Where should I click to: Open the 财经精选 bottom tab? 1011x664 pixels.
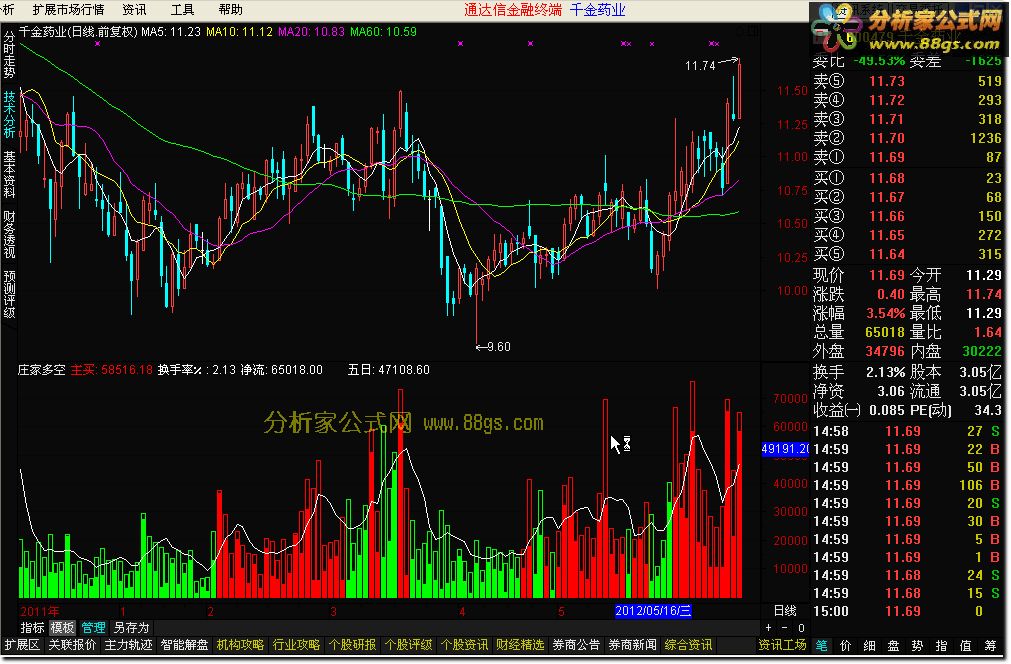click(520, 645)
